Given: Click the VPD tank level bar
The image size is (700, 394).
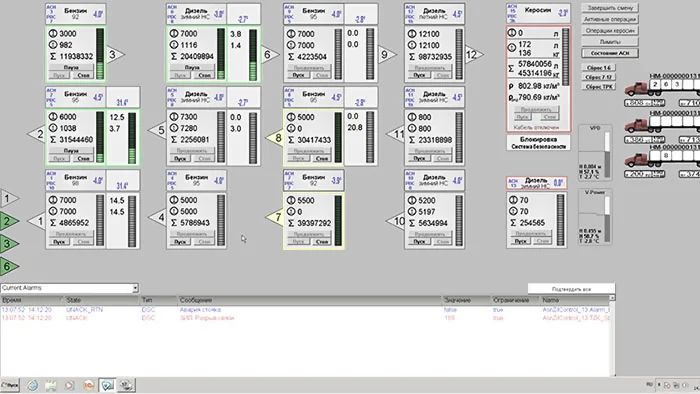Looking at the screenshot, I should point(607,154).
